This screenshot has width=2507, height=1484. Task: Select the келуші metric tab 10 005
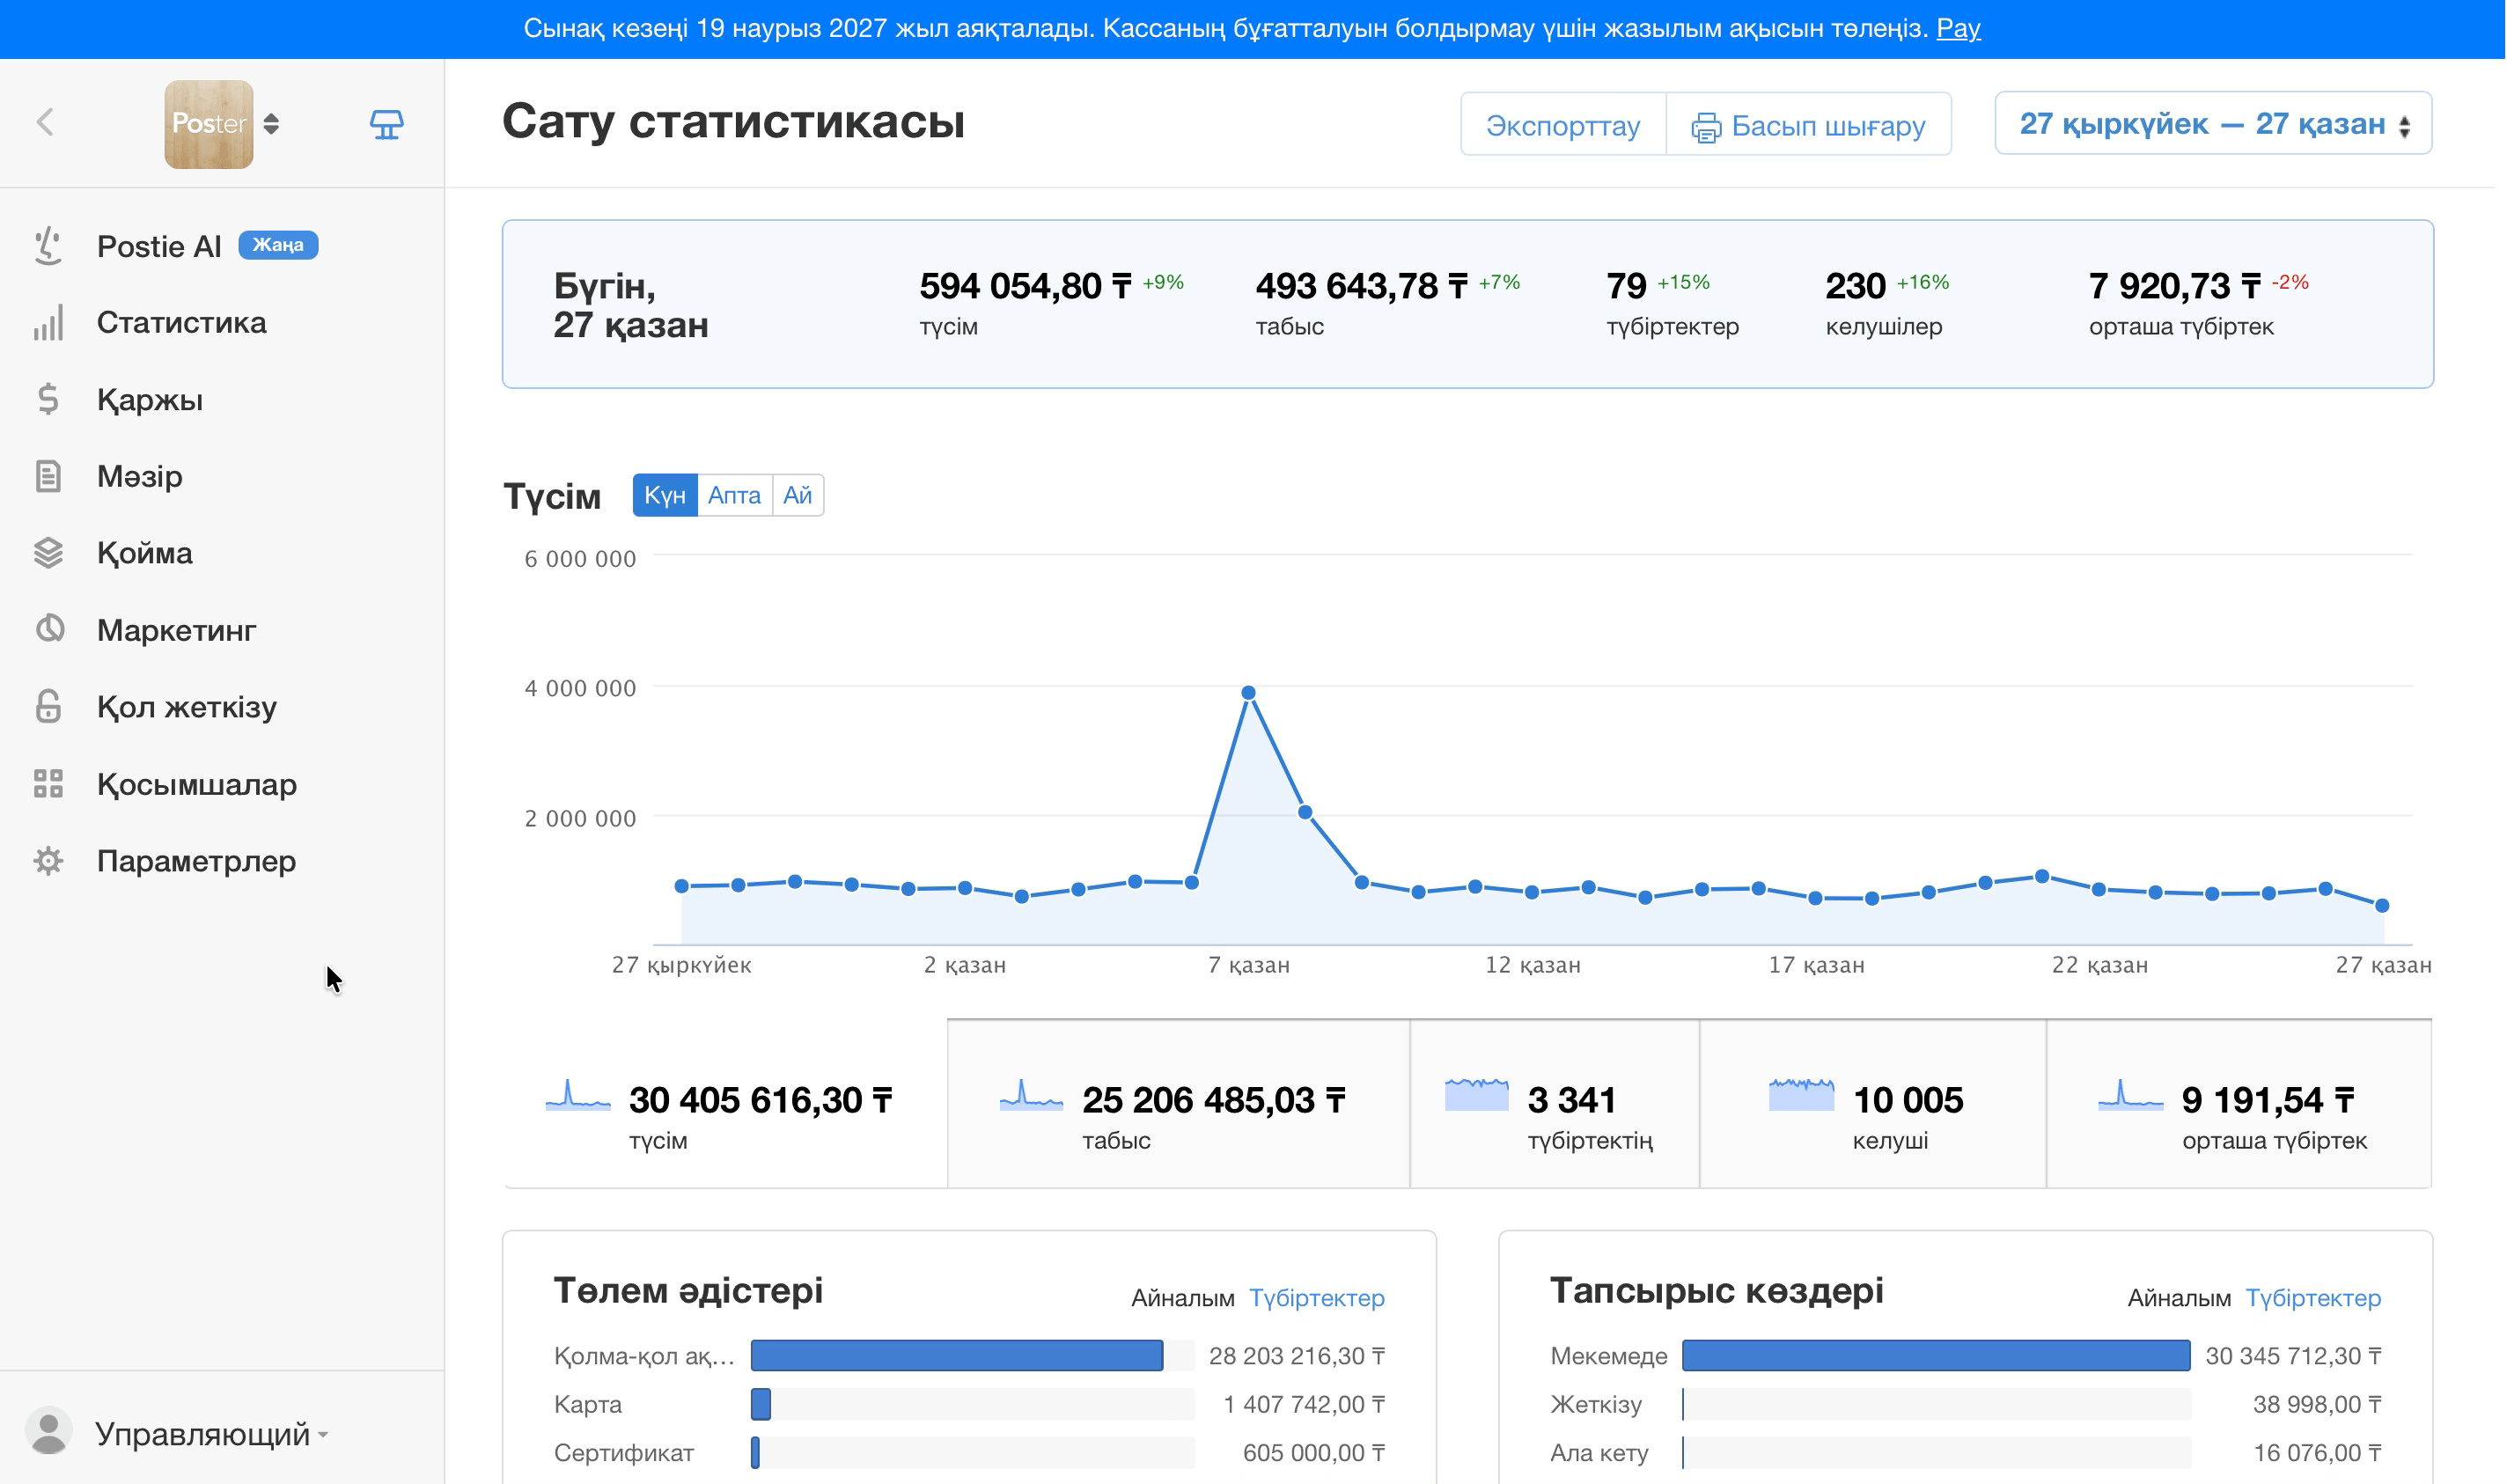[x=1872, y=1104]
